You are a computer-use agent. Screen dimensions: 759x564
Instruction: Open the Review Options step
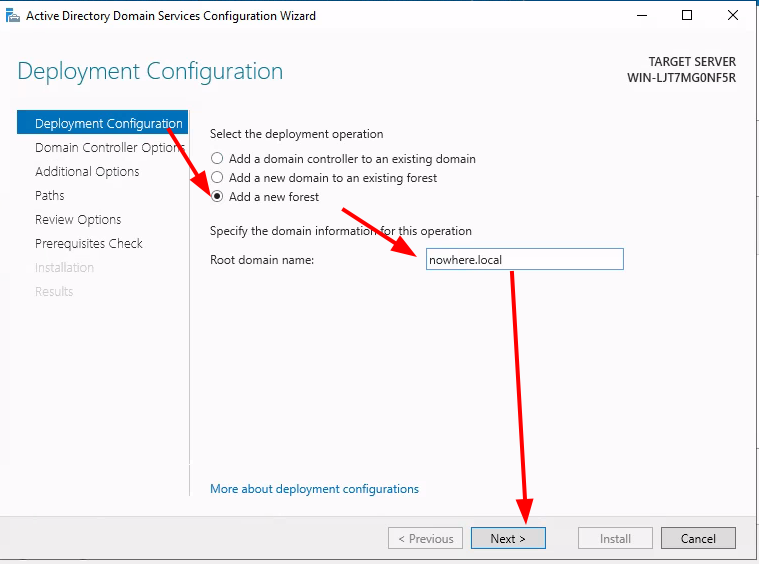coord(78,219)
